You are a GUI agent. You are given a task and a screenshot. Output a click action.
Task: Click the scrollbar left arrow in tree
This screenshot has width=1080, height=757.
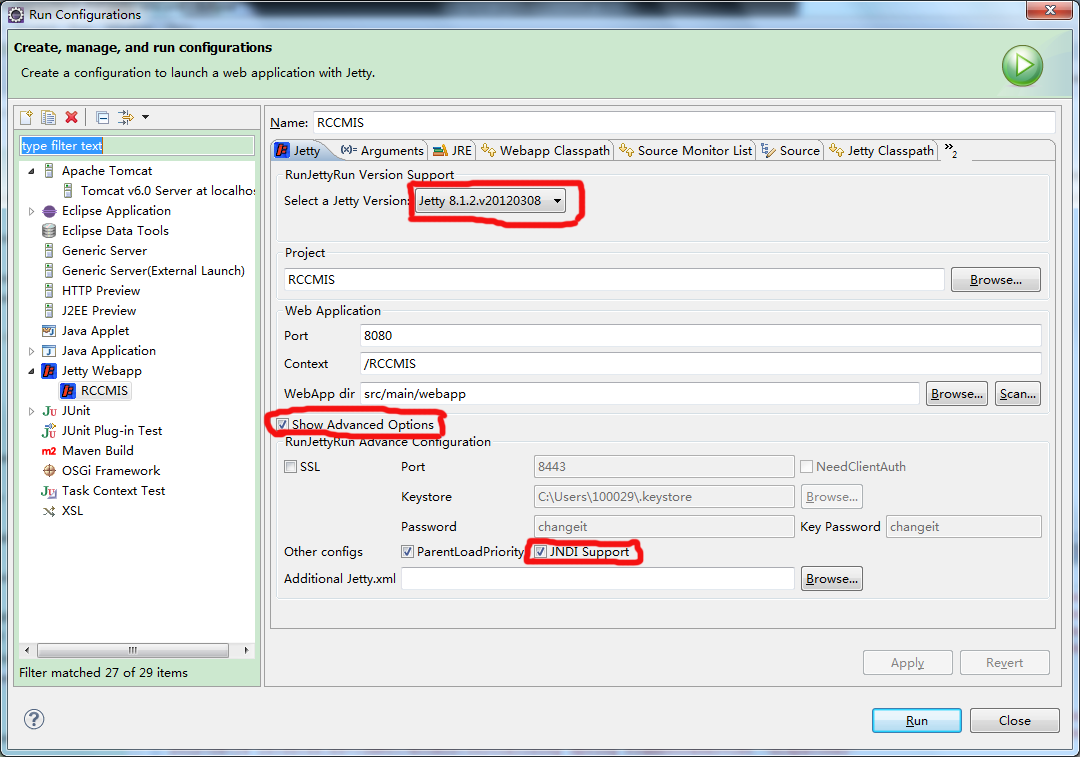pos(27,650)
